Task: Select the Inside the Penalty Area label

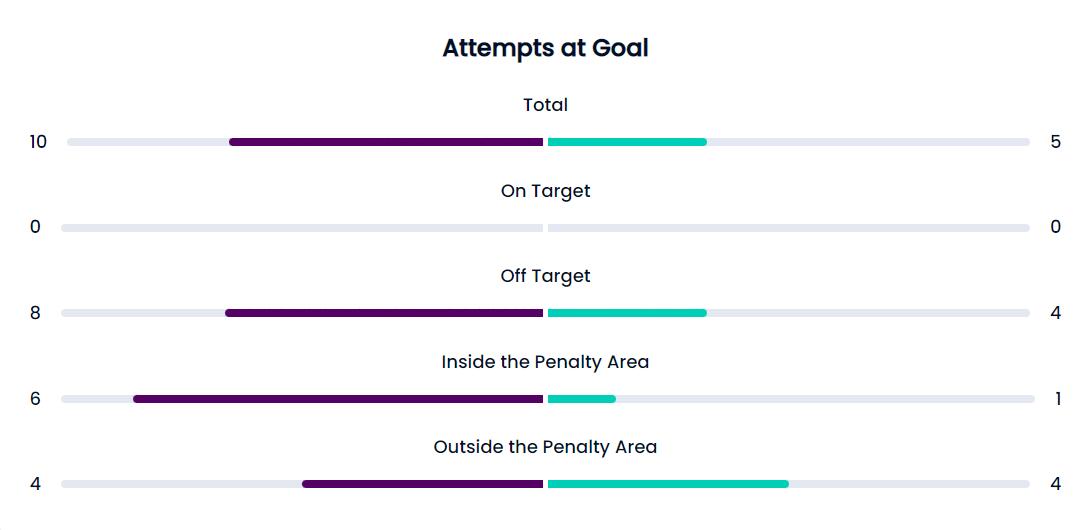Action: (545, 362)
